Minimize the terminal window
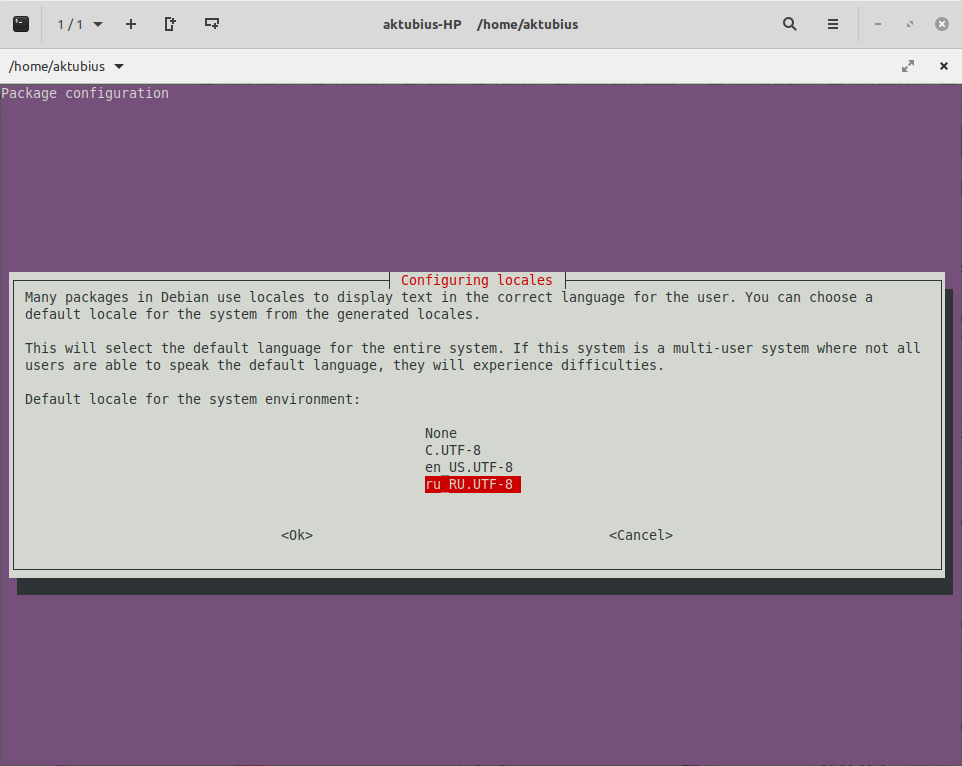962x766 pixels. 878,24
